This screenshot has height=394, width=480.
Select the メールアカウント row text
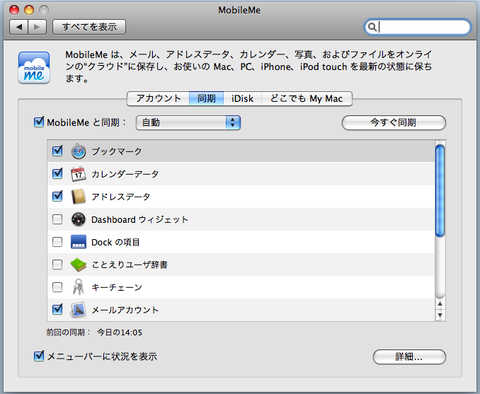[125, 310]
